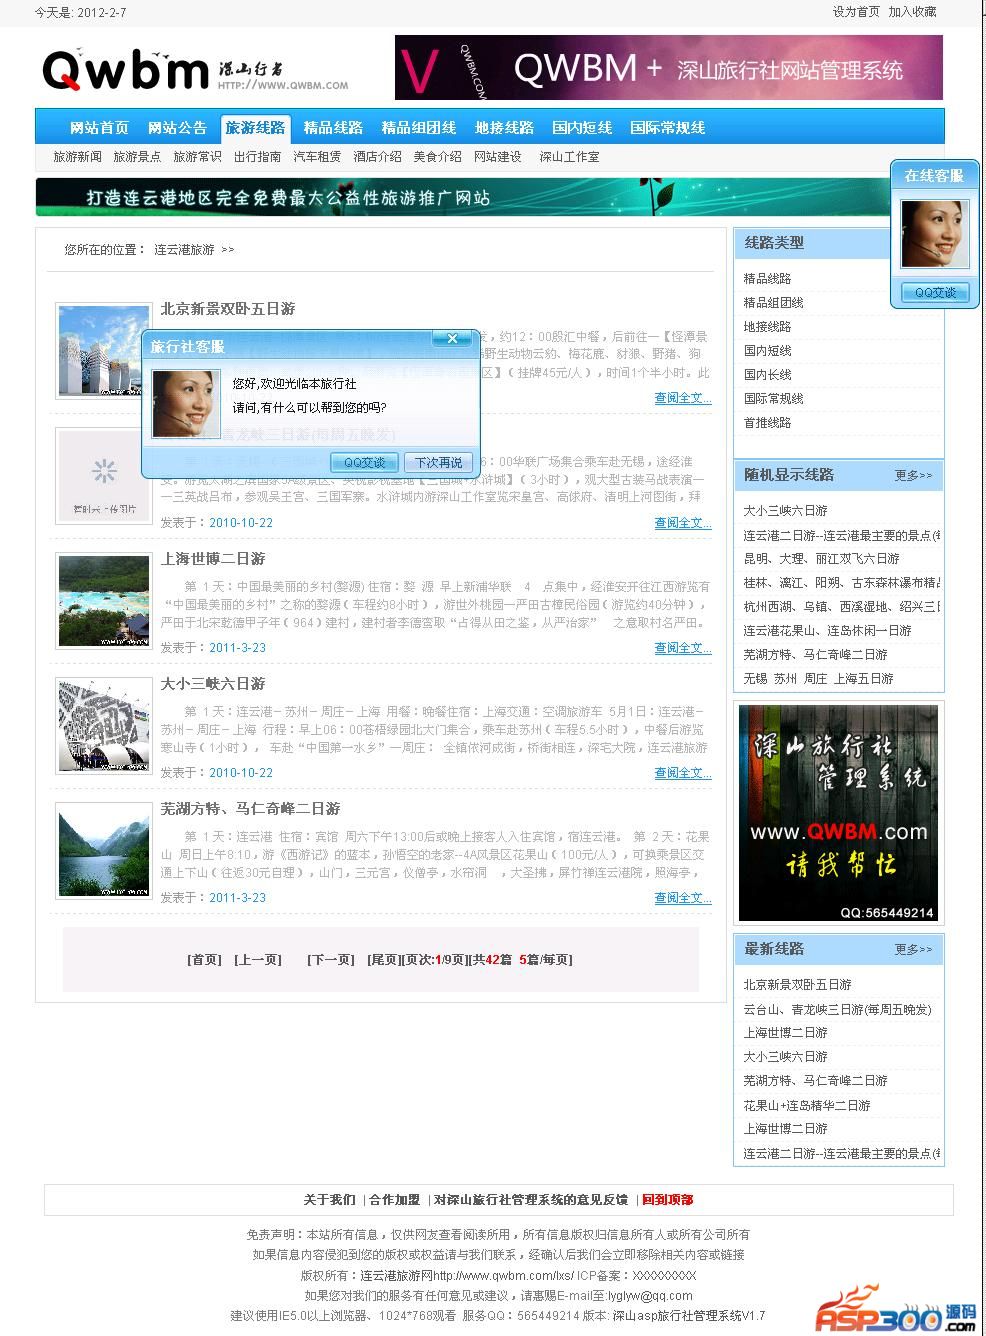Go to 深山工作室 submenu item
This screenshot has height=1336, width=986.
click(569, 157)
